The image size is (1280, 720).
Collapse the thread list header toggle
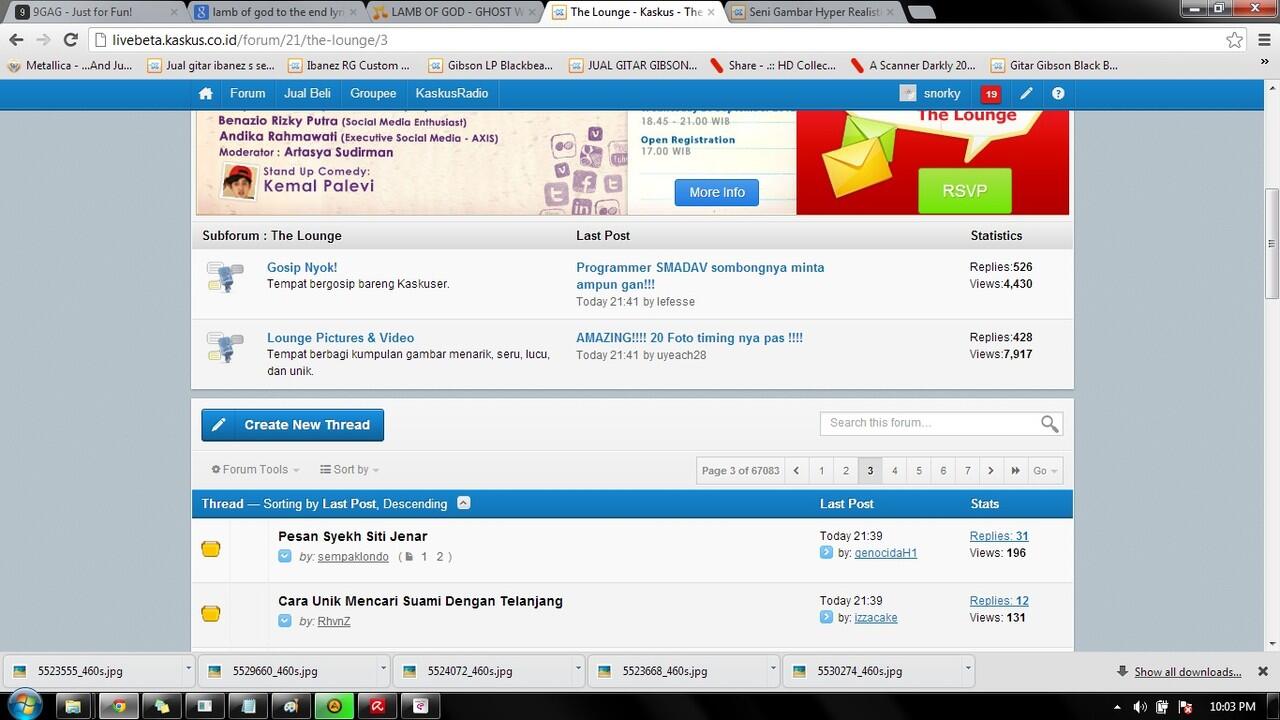click(x=464, y=503)
